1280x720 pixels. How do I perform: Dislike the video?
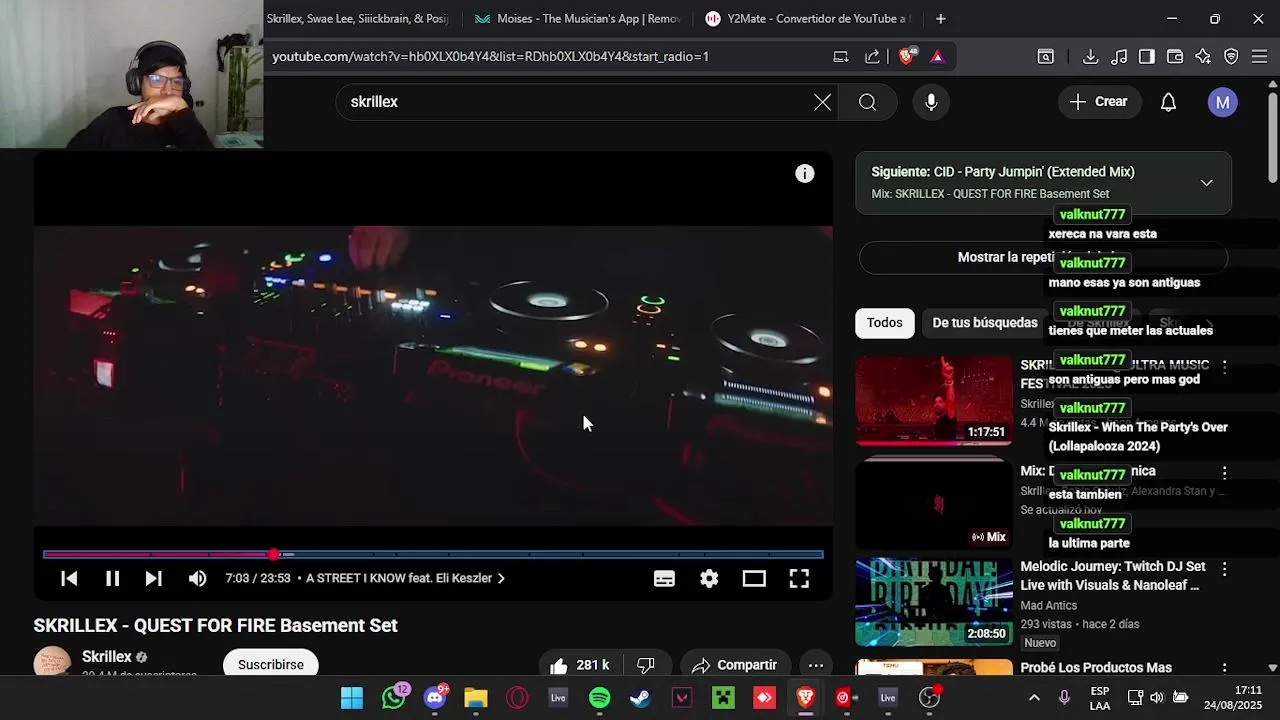[x=646, y=665]
